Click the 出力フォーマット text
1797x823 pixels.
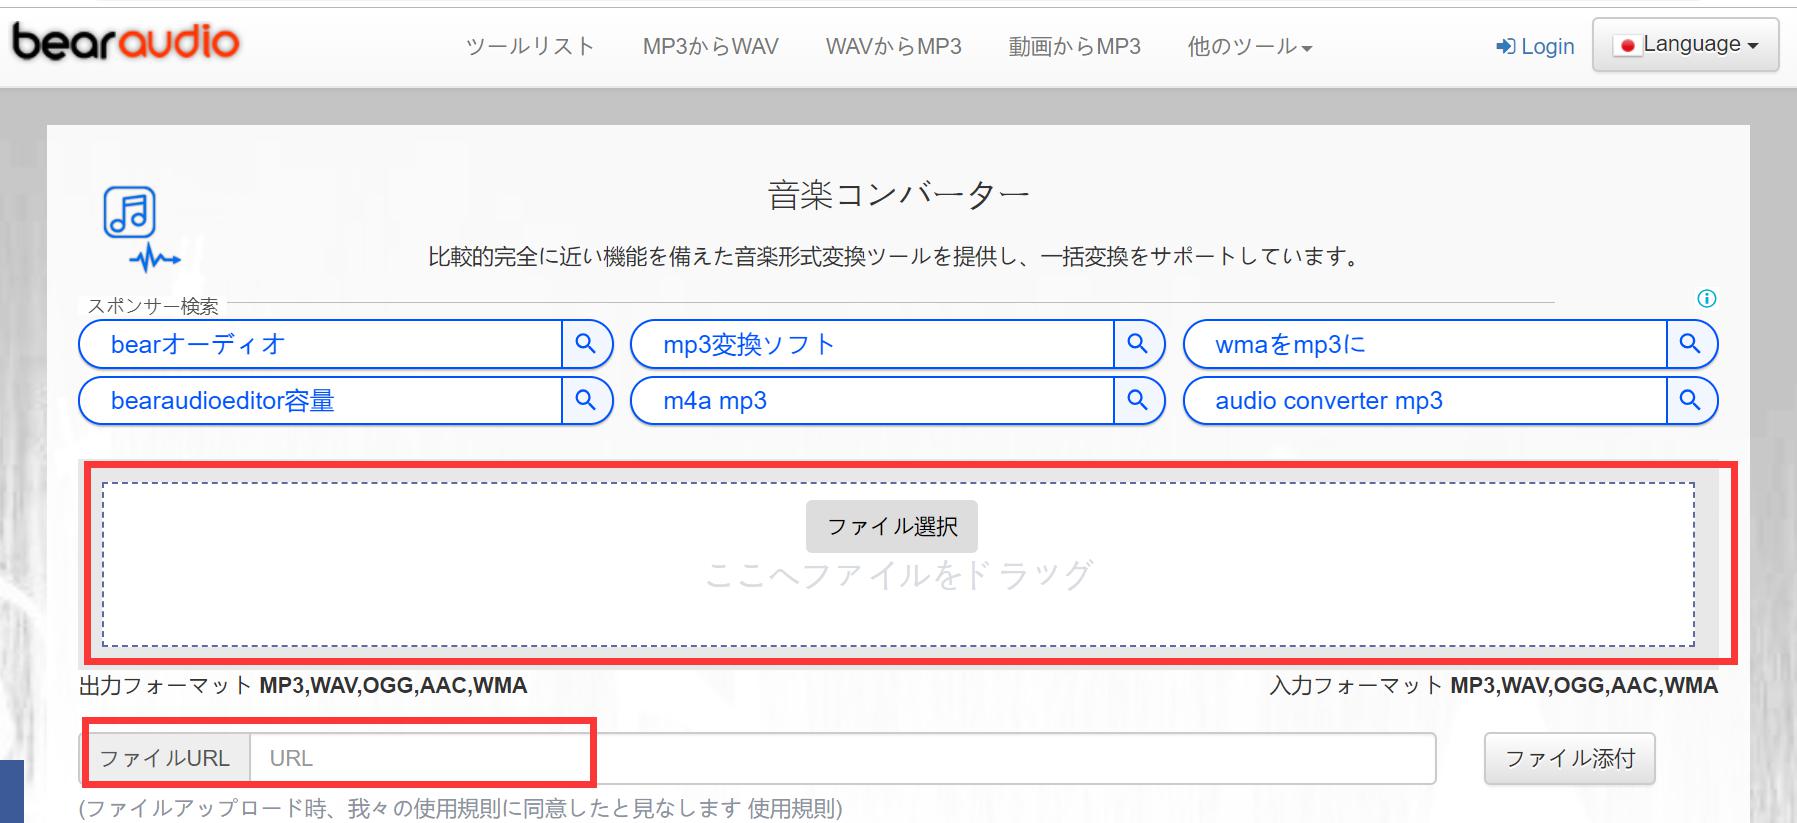click(x=165, y=685)
